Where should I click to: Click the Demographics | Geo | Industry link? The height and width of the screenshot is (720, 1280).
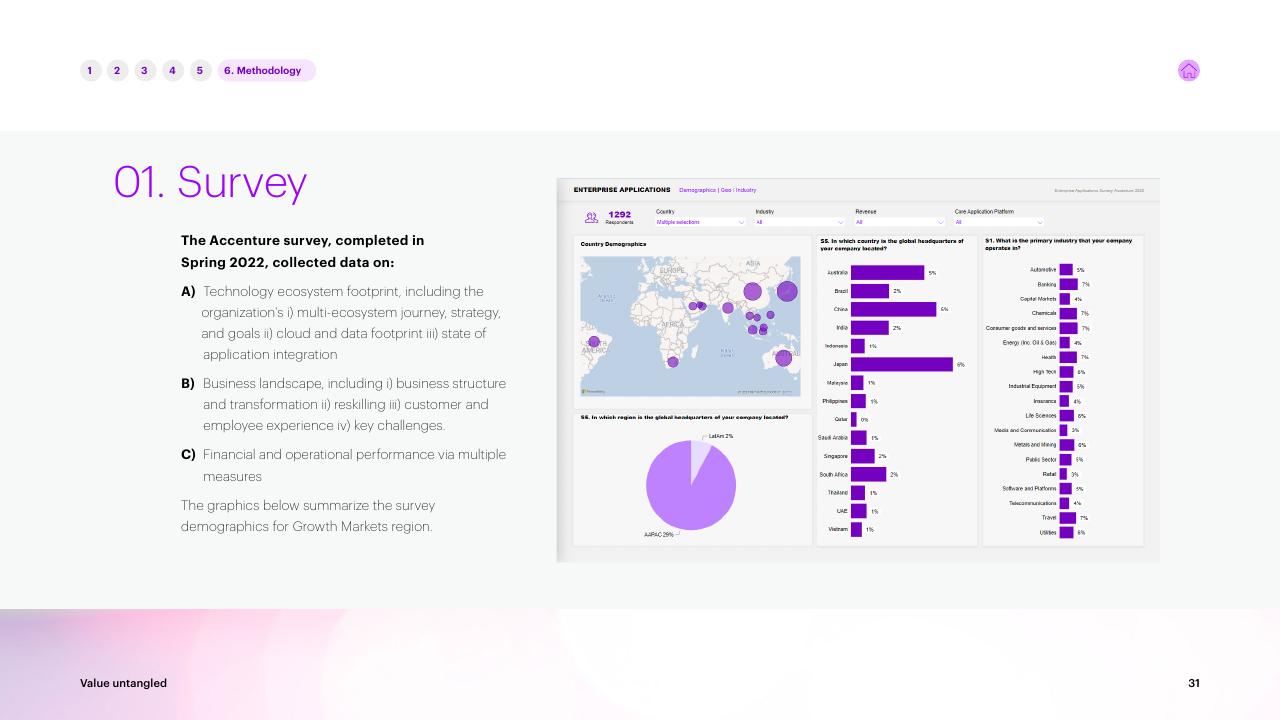pyautogui.click(x=717, y=190)
